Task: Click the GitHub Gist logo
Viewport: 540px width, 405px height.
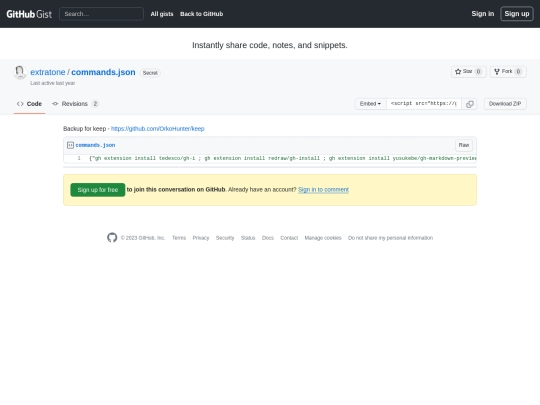Action: [x=29, y=14]
